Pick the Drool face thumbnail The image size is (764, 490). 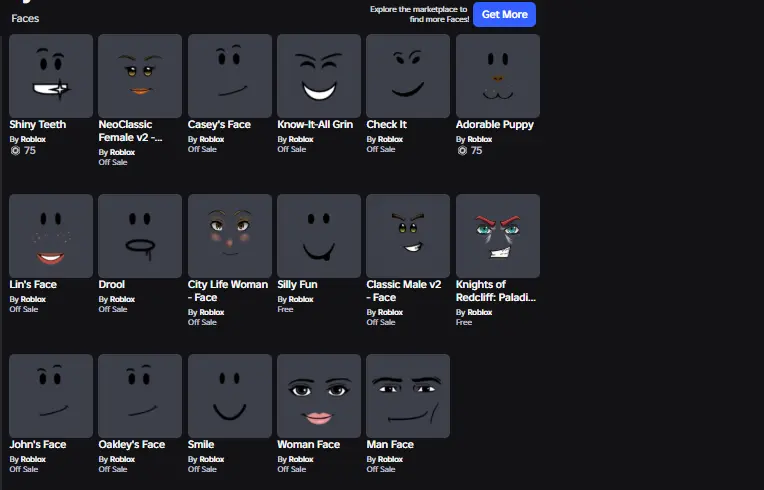(x=140, y=236)
